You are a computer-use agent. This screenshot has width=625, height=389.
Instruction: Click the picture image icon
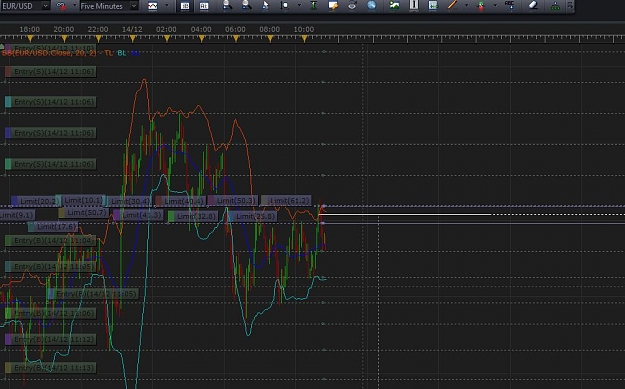(x=394, y=5)
